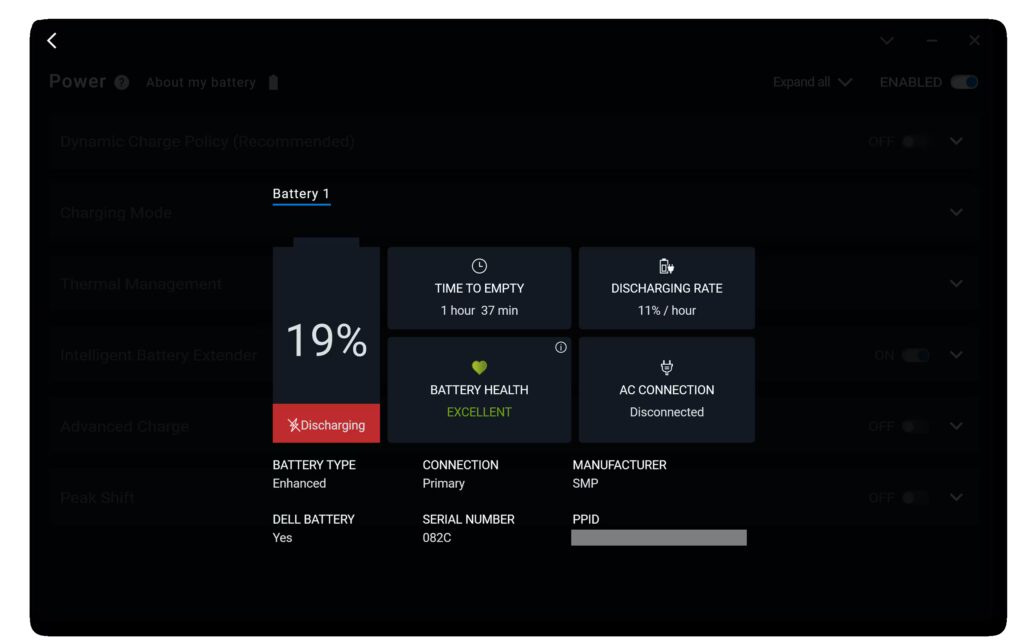Select the Battery 1 tab
1024x640 pixels.
pyautogui.click(x=301, y=194)
